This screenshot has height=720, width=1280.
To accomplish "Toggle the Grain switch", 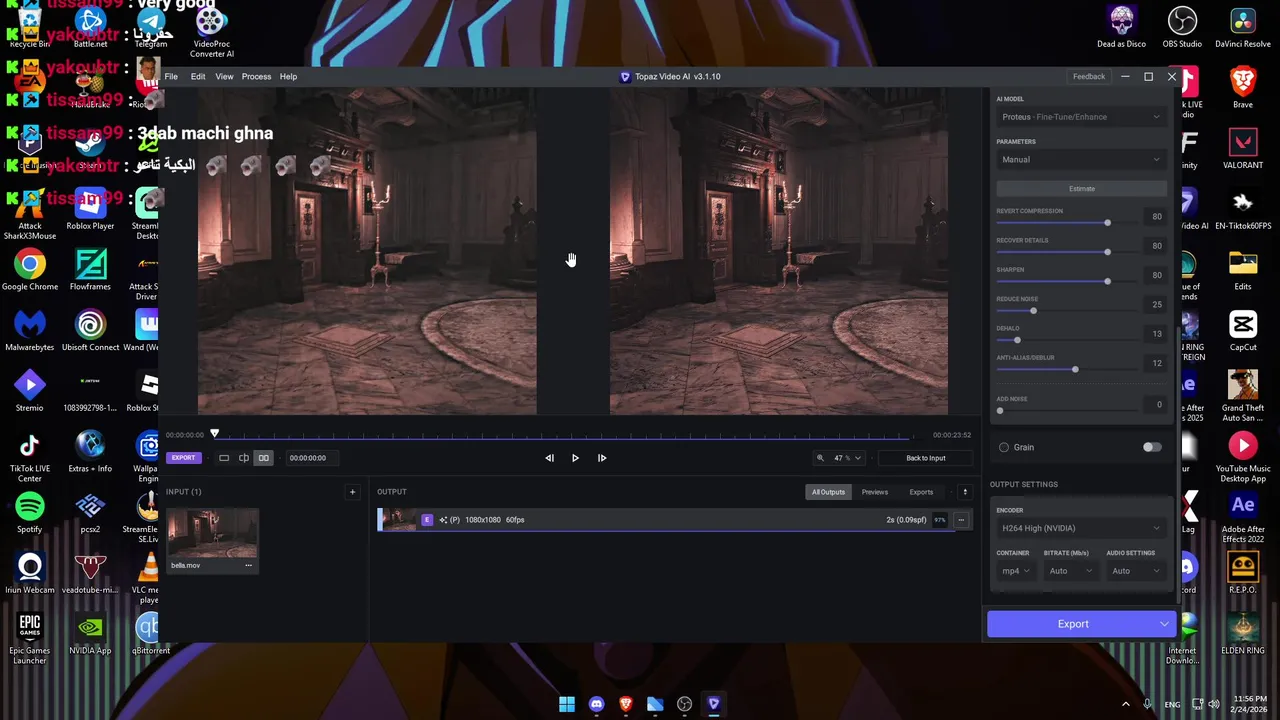I will 1152,447.
